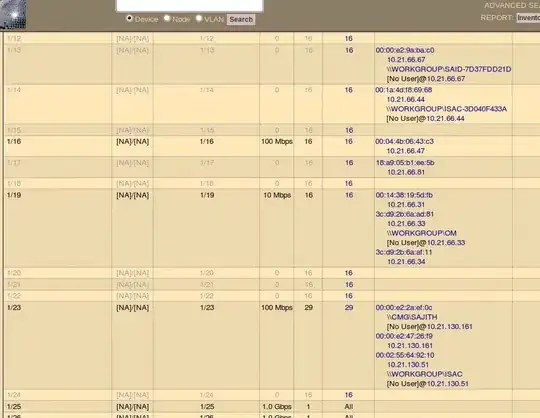Click [NA]/[NA] cell in row 1/16
This screenshot has width=540, height=418.
(133, 142)
